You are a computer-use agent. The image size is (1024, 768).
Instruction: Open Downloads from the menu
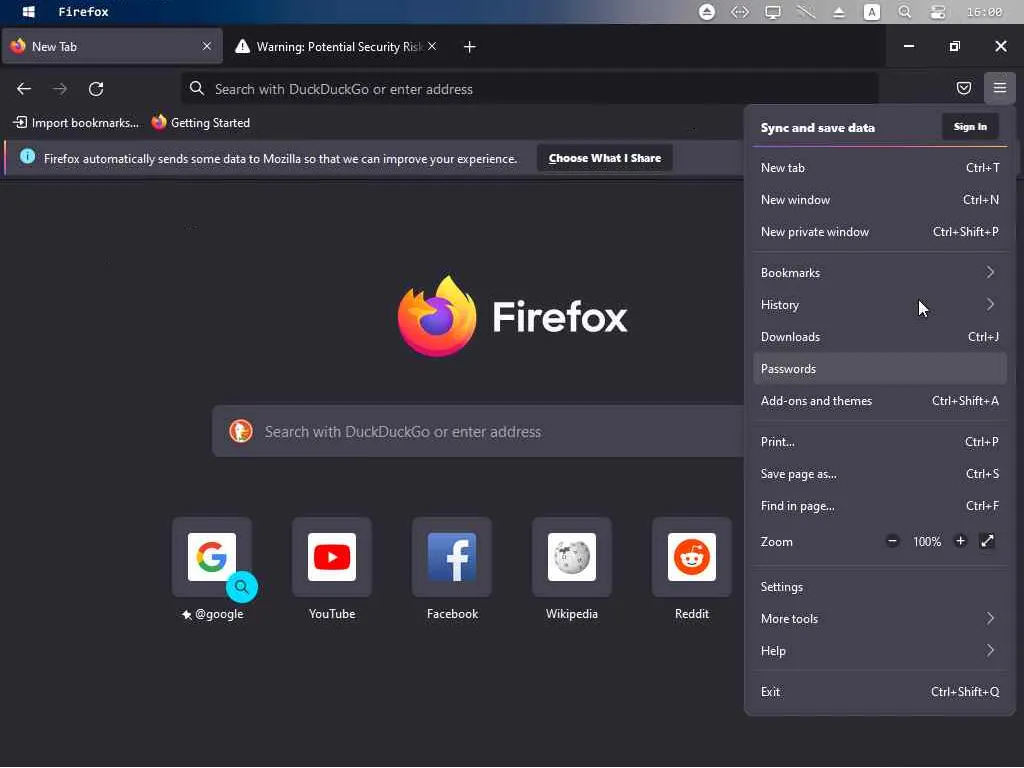coord(880,337)
